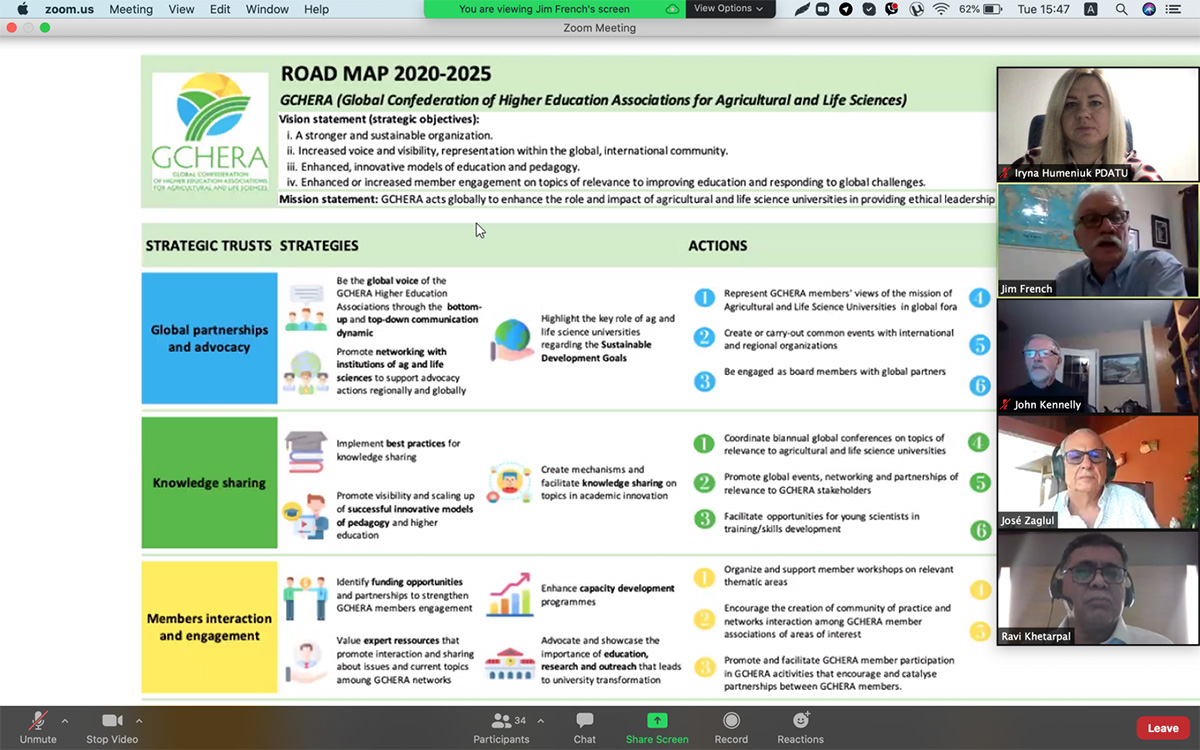Click the Wi-Fi status icon

coord(941,9)
